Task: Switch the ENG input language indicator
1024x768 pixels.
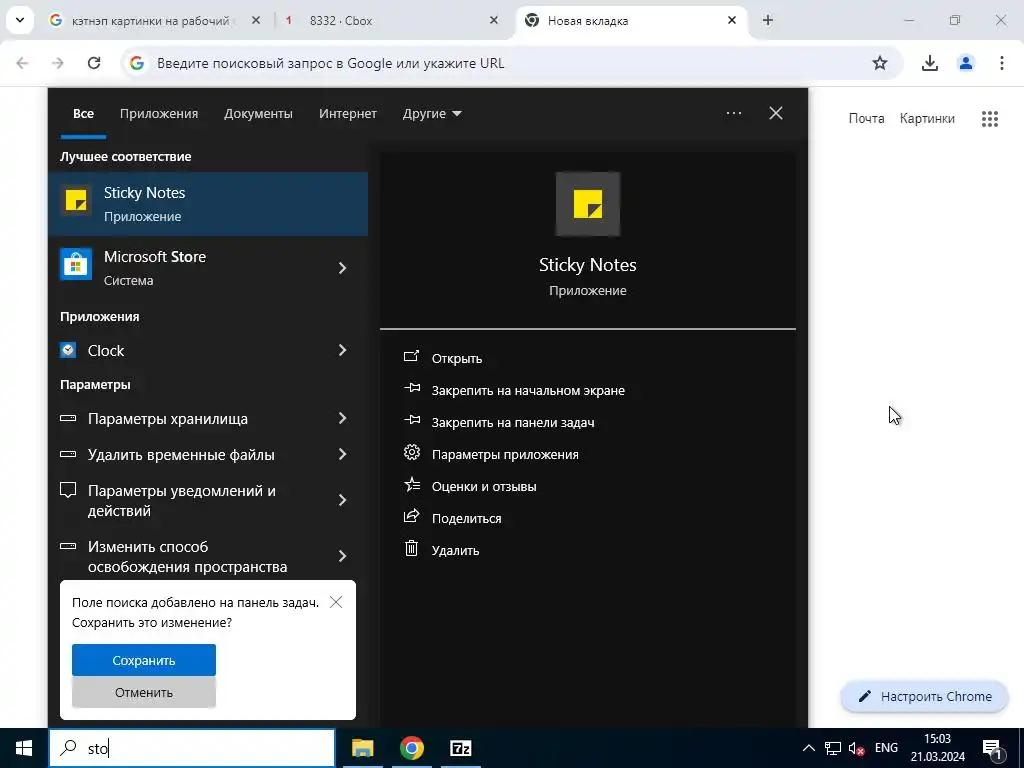Action: pyautogui.click(x=886, y=748)
